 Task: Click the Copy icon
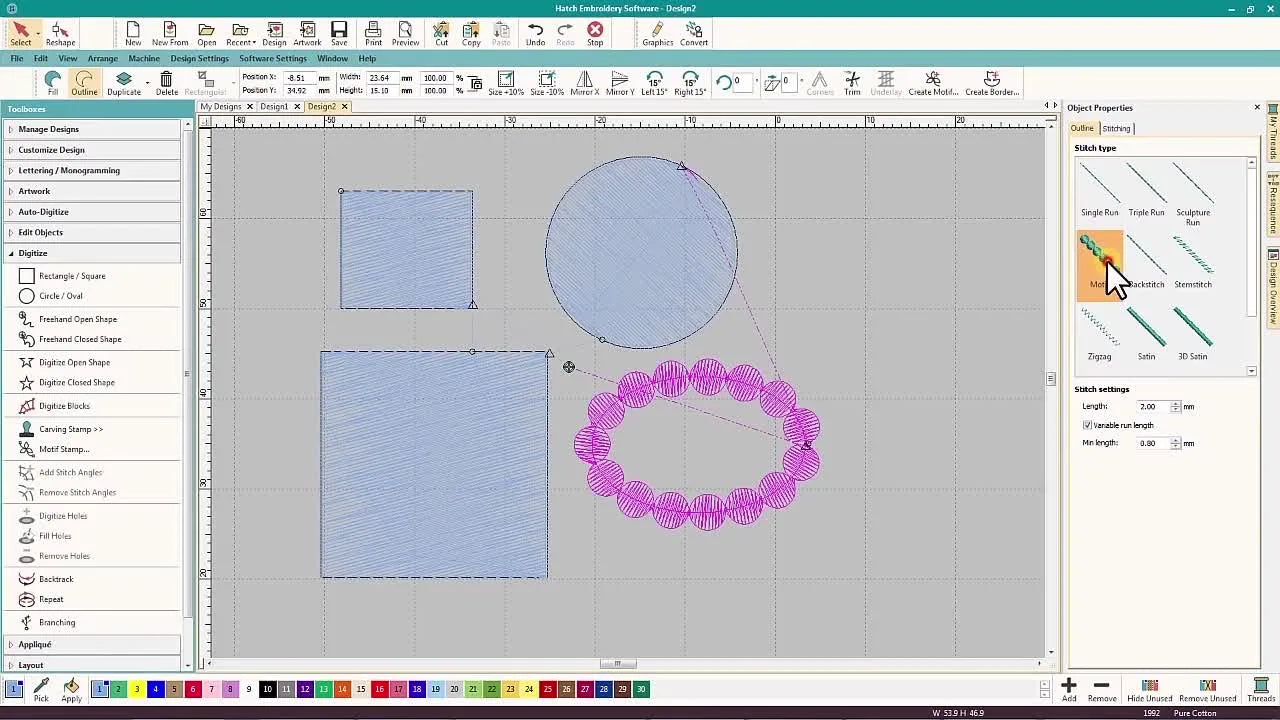[471, 34]
